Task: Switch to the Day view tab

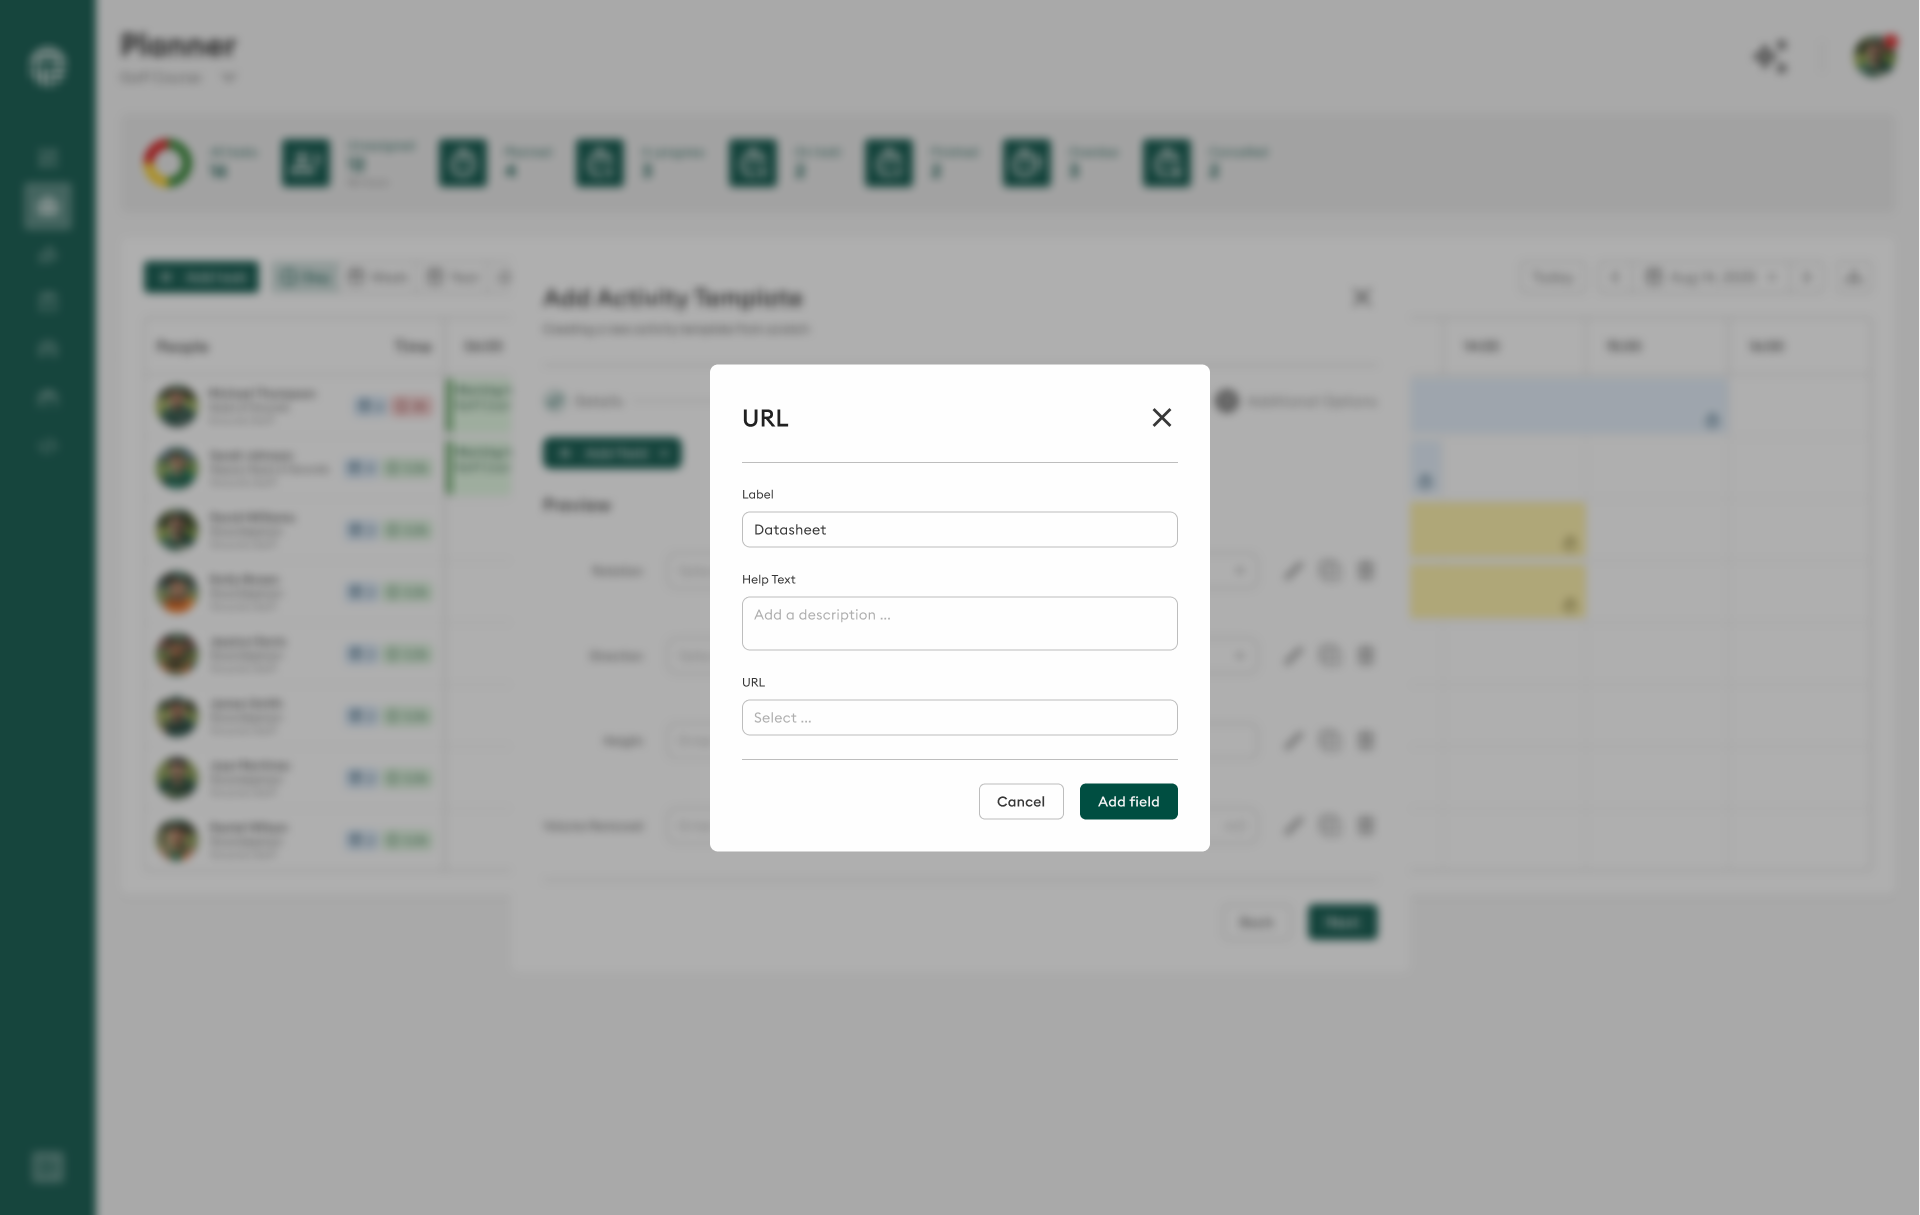Action: pos(305,277)
